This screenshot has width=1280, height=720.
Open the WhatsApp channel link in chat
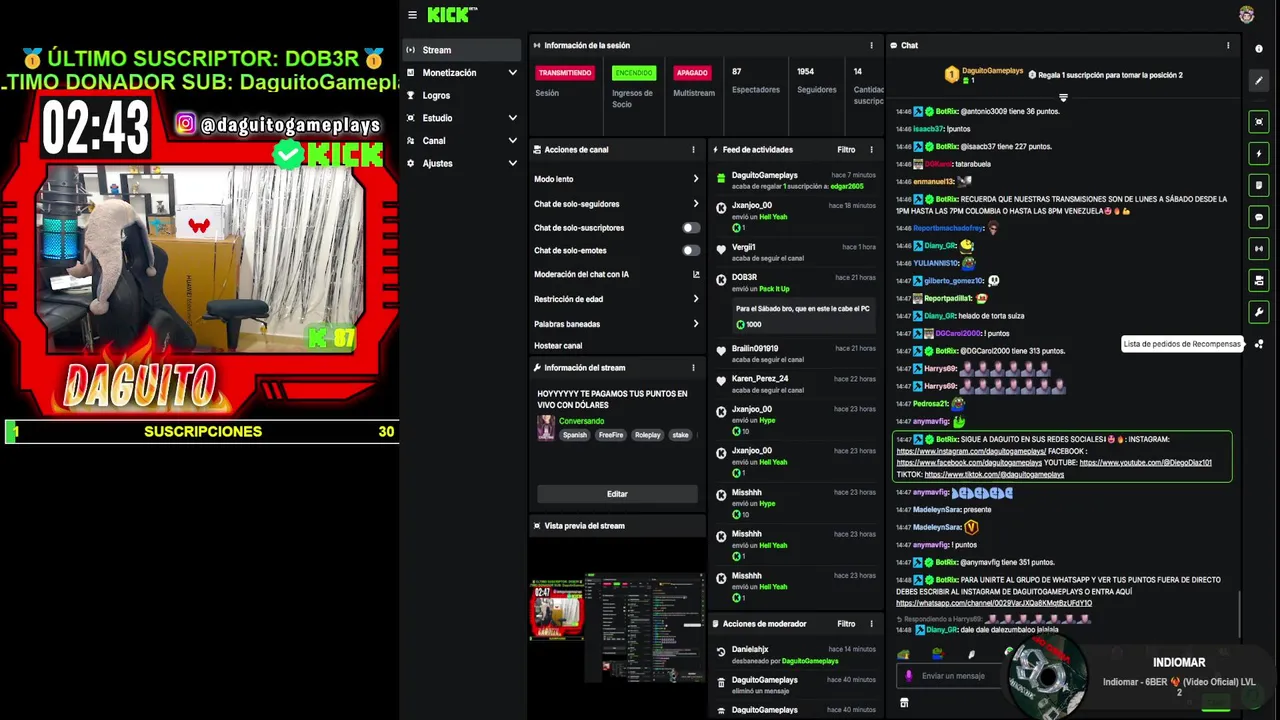coord(994,604)
